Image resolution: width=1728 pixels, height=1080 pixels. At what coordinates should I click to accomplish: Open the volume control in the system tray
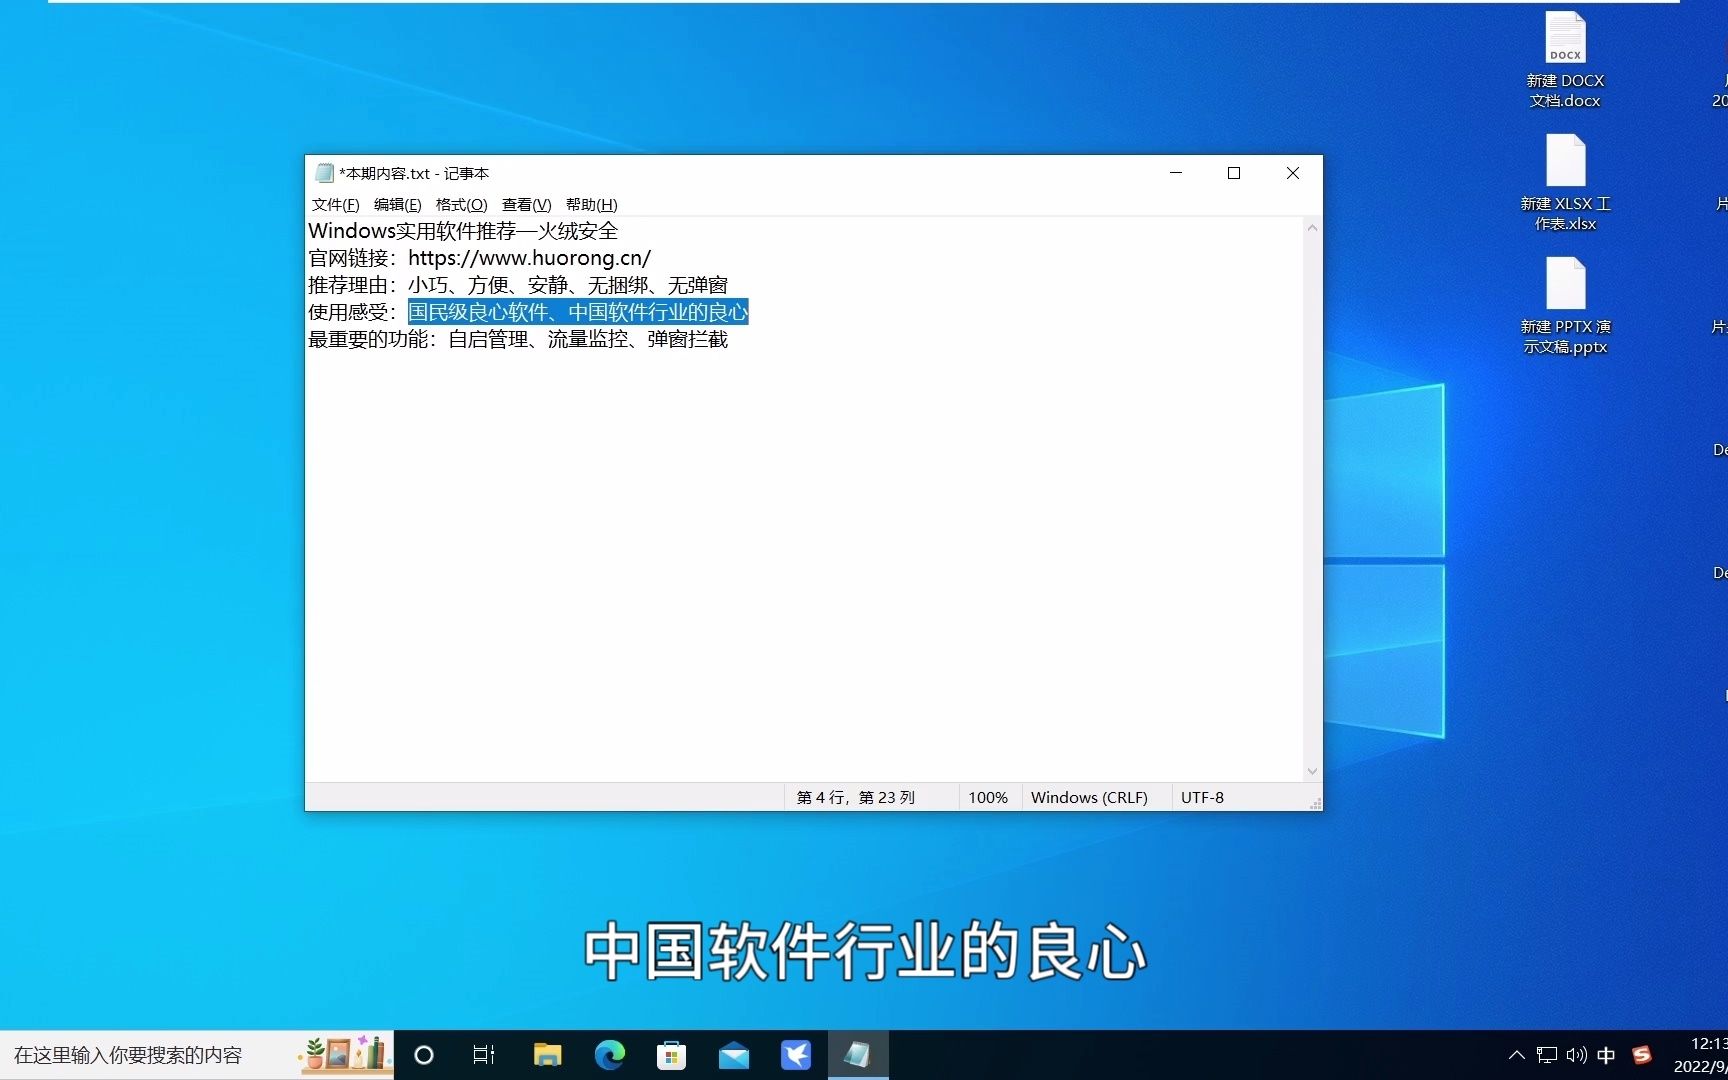point(1576,1055)
